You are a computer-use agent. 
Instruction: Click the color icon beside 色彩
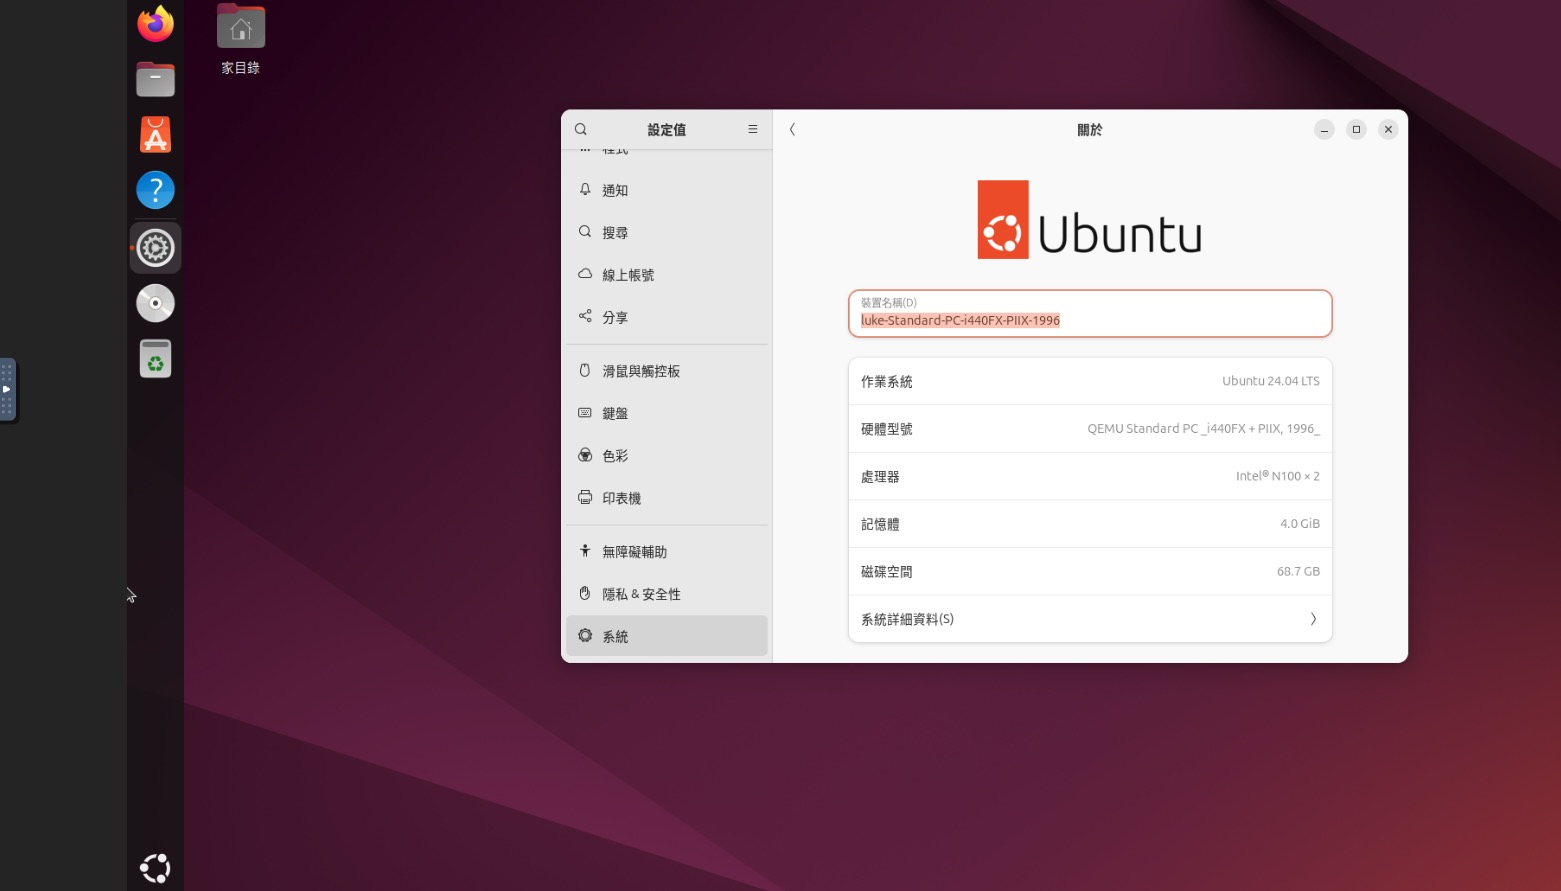coord(585,455)
